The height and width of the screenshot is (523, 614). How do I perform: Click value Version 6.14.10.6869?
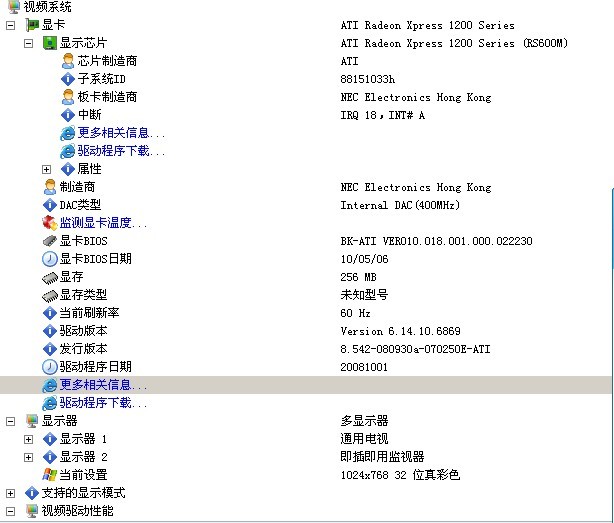[401, 331]
